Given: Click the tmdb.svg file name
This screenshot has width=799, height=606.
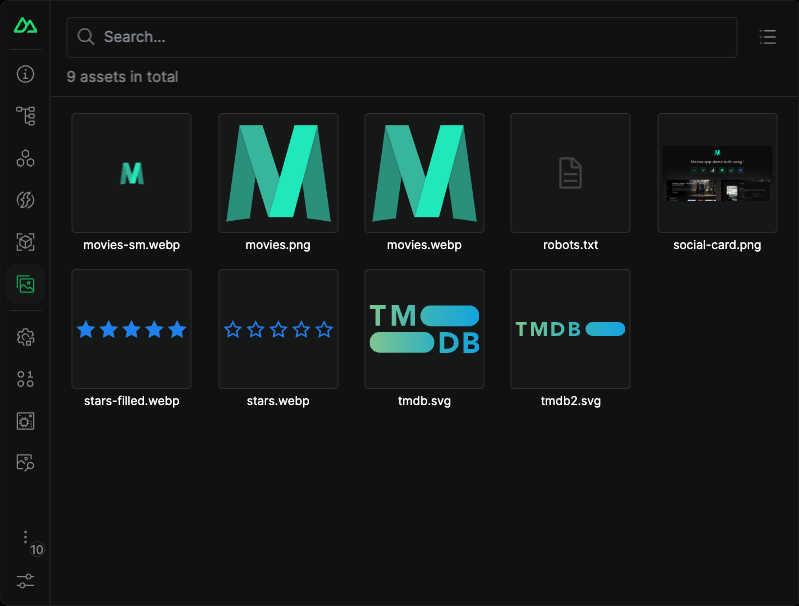Looking at the screenshot, I should click(x=424, y=401).
